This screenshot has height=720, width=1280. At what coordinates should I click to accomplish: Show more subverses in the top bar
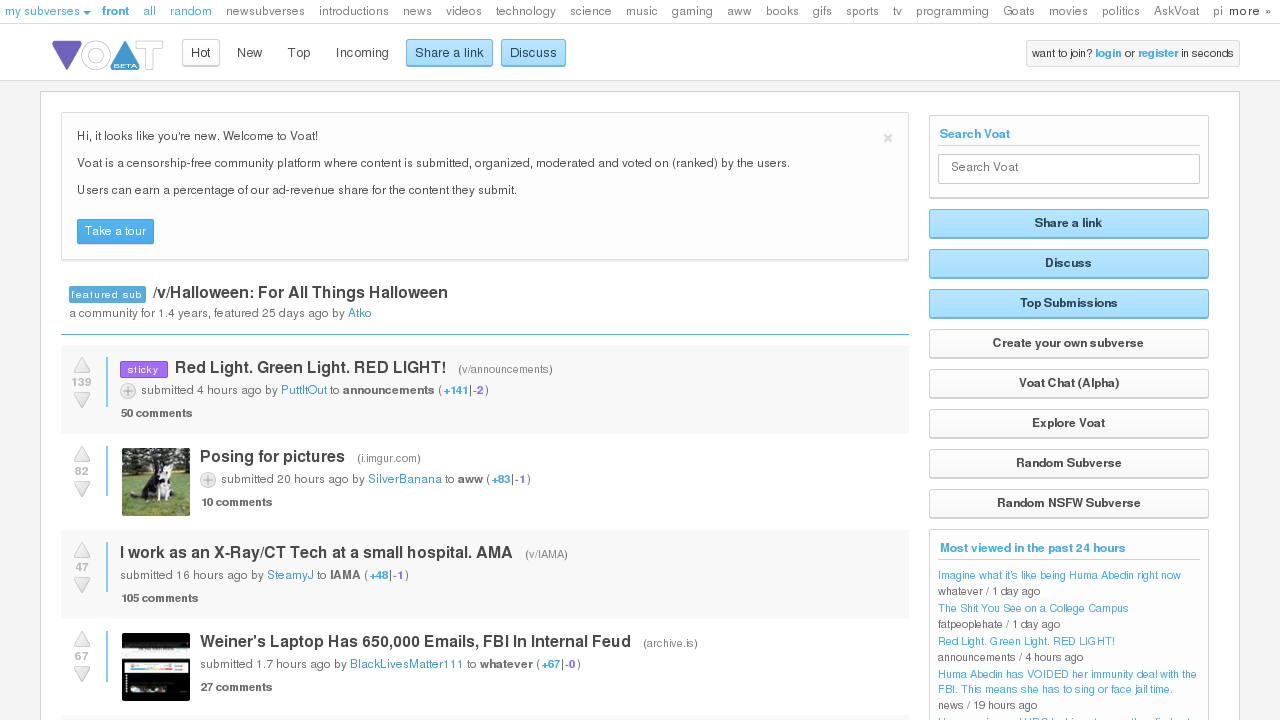(x=1250, y=11)
